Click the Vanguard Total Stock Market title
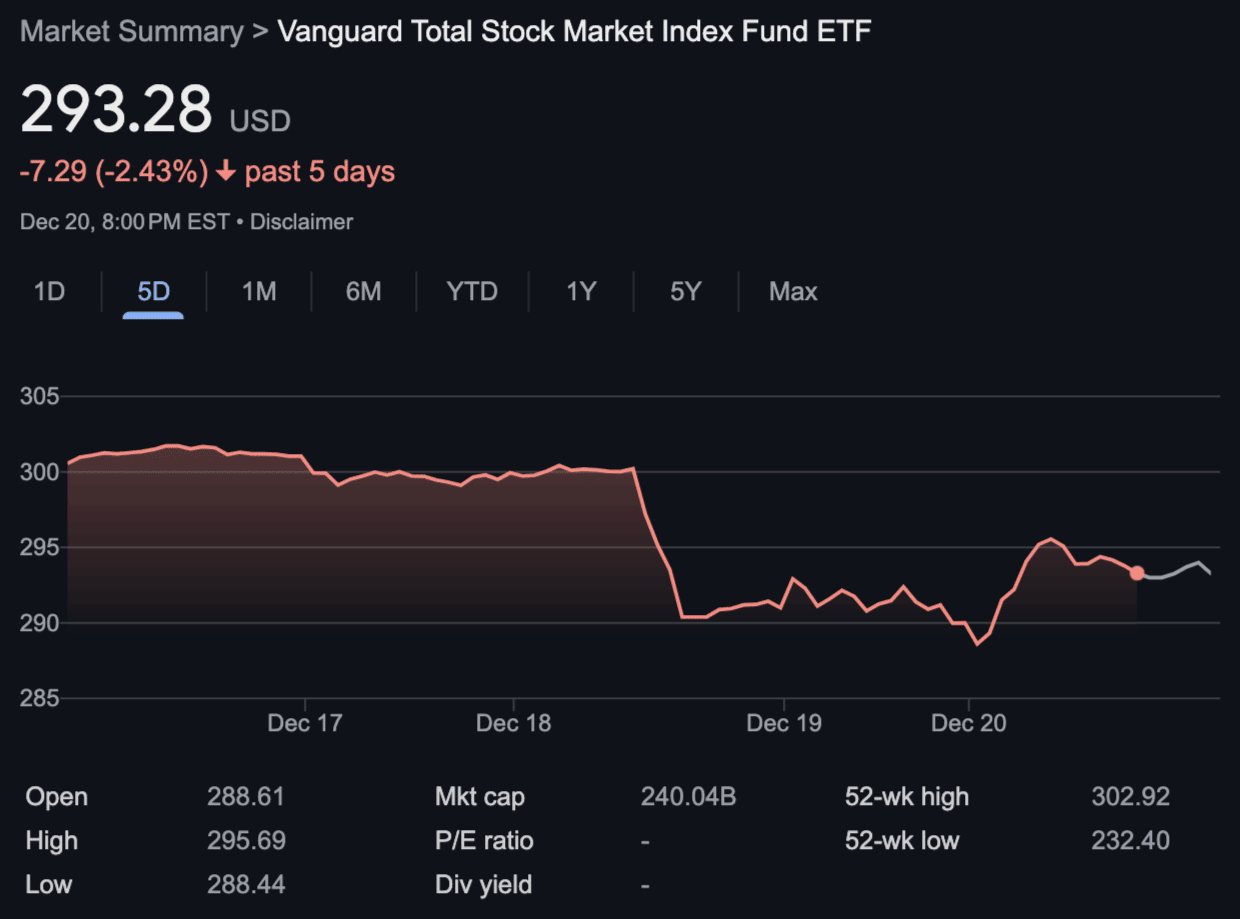 tap(574, 31)
